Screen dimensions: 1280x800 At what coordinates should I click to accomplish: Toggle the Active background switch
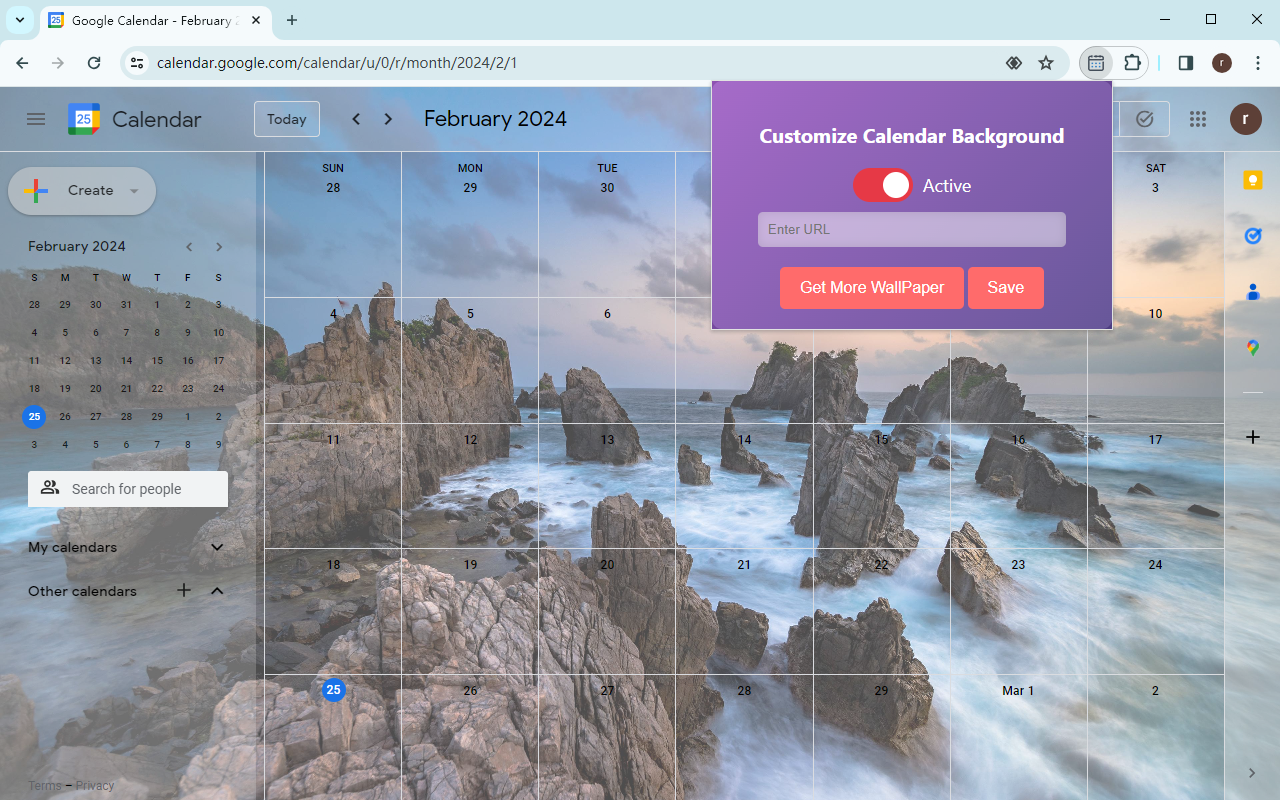[882, 185]
